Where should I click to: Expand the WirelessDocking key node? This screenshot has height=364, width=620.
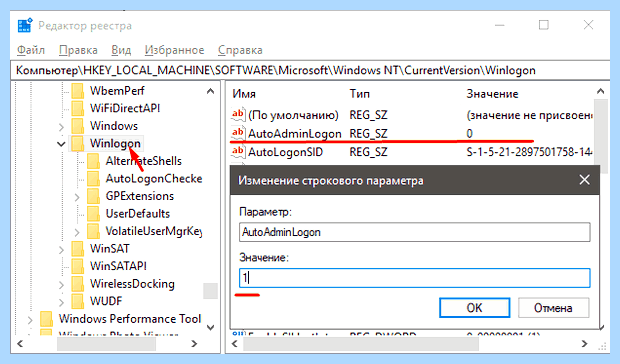click(61, 285)
